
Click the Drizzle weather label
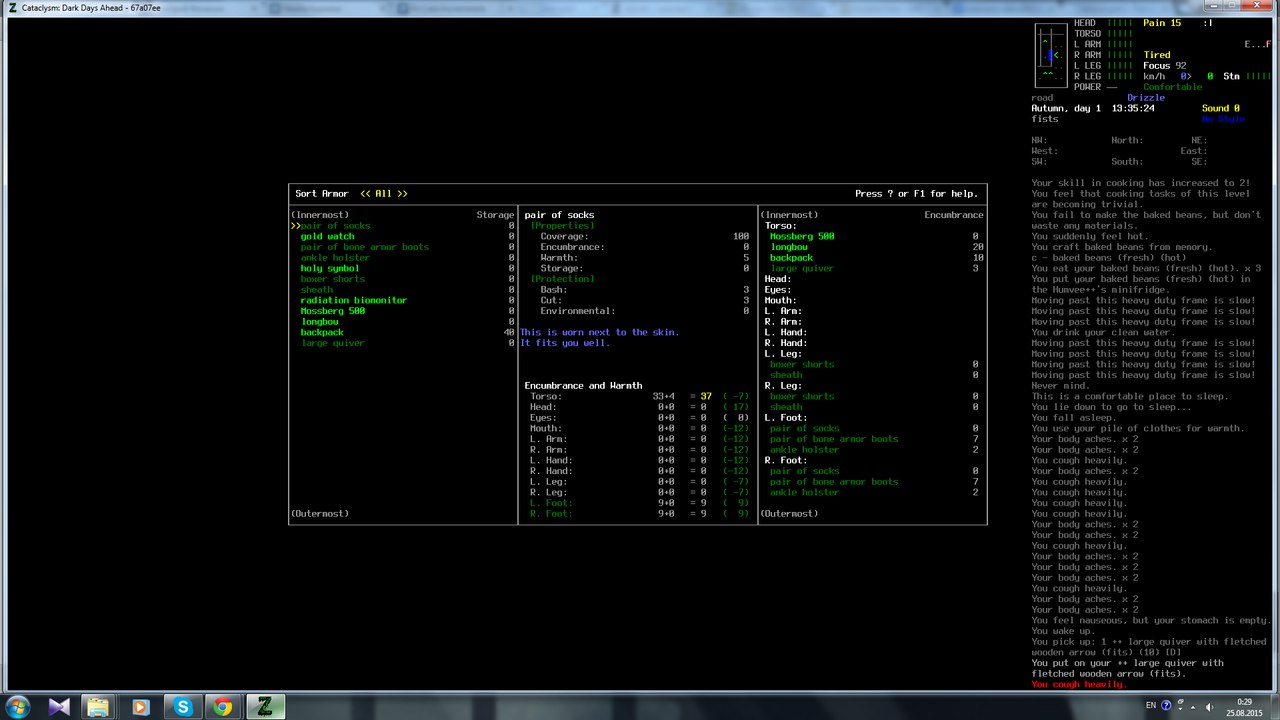point(1146,98)
